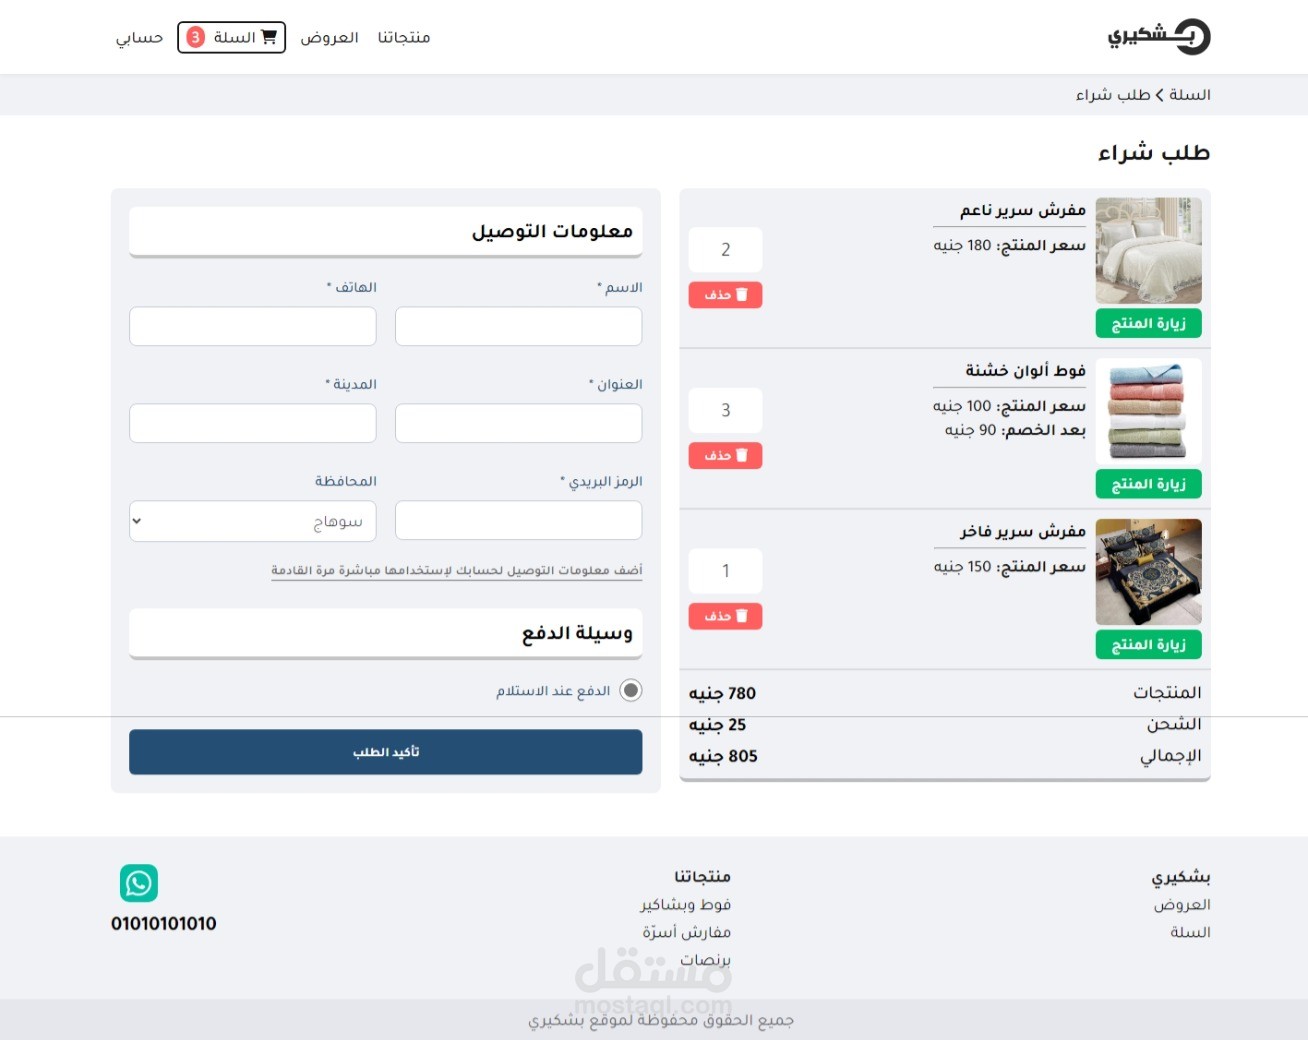
Task: Click the مفرش سرير فاخر product title
Action: (x=1023, y=531)
